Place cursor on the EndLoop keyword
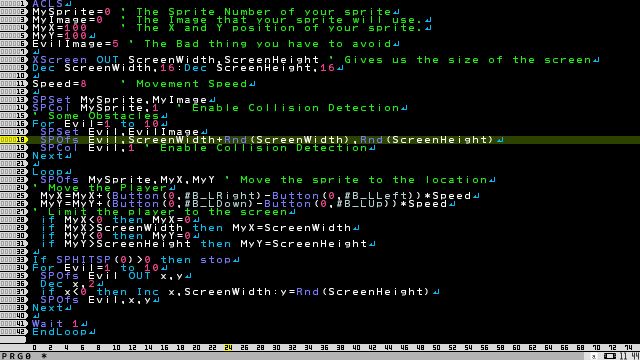640x360 pixels. click(60, 331)
